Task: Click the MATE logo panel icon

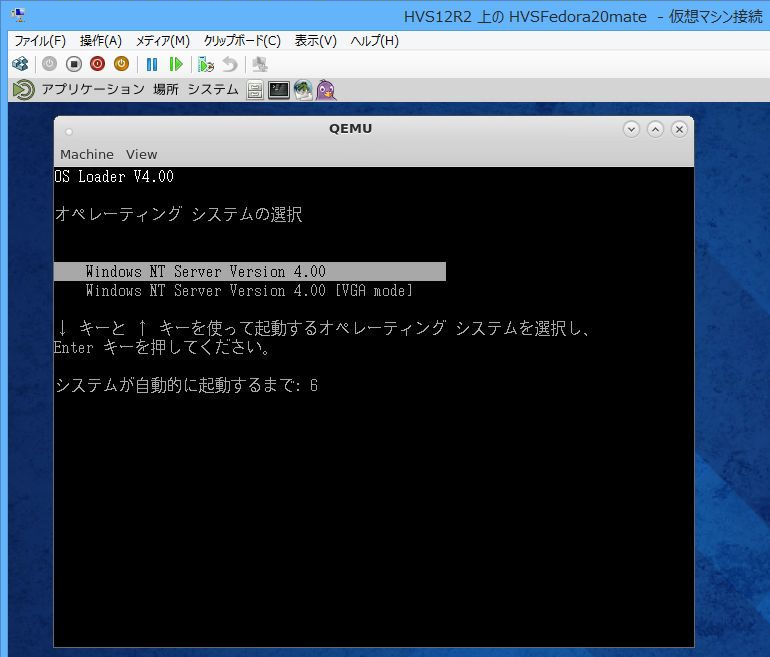Action: (x=24, y=90)
